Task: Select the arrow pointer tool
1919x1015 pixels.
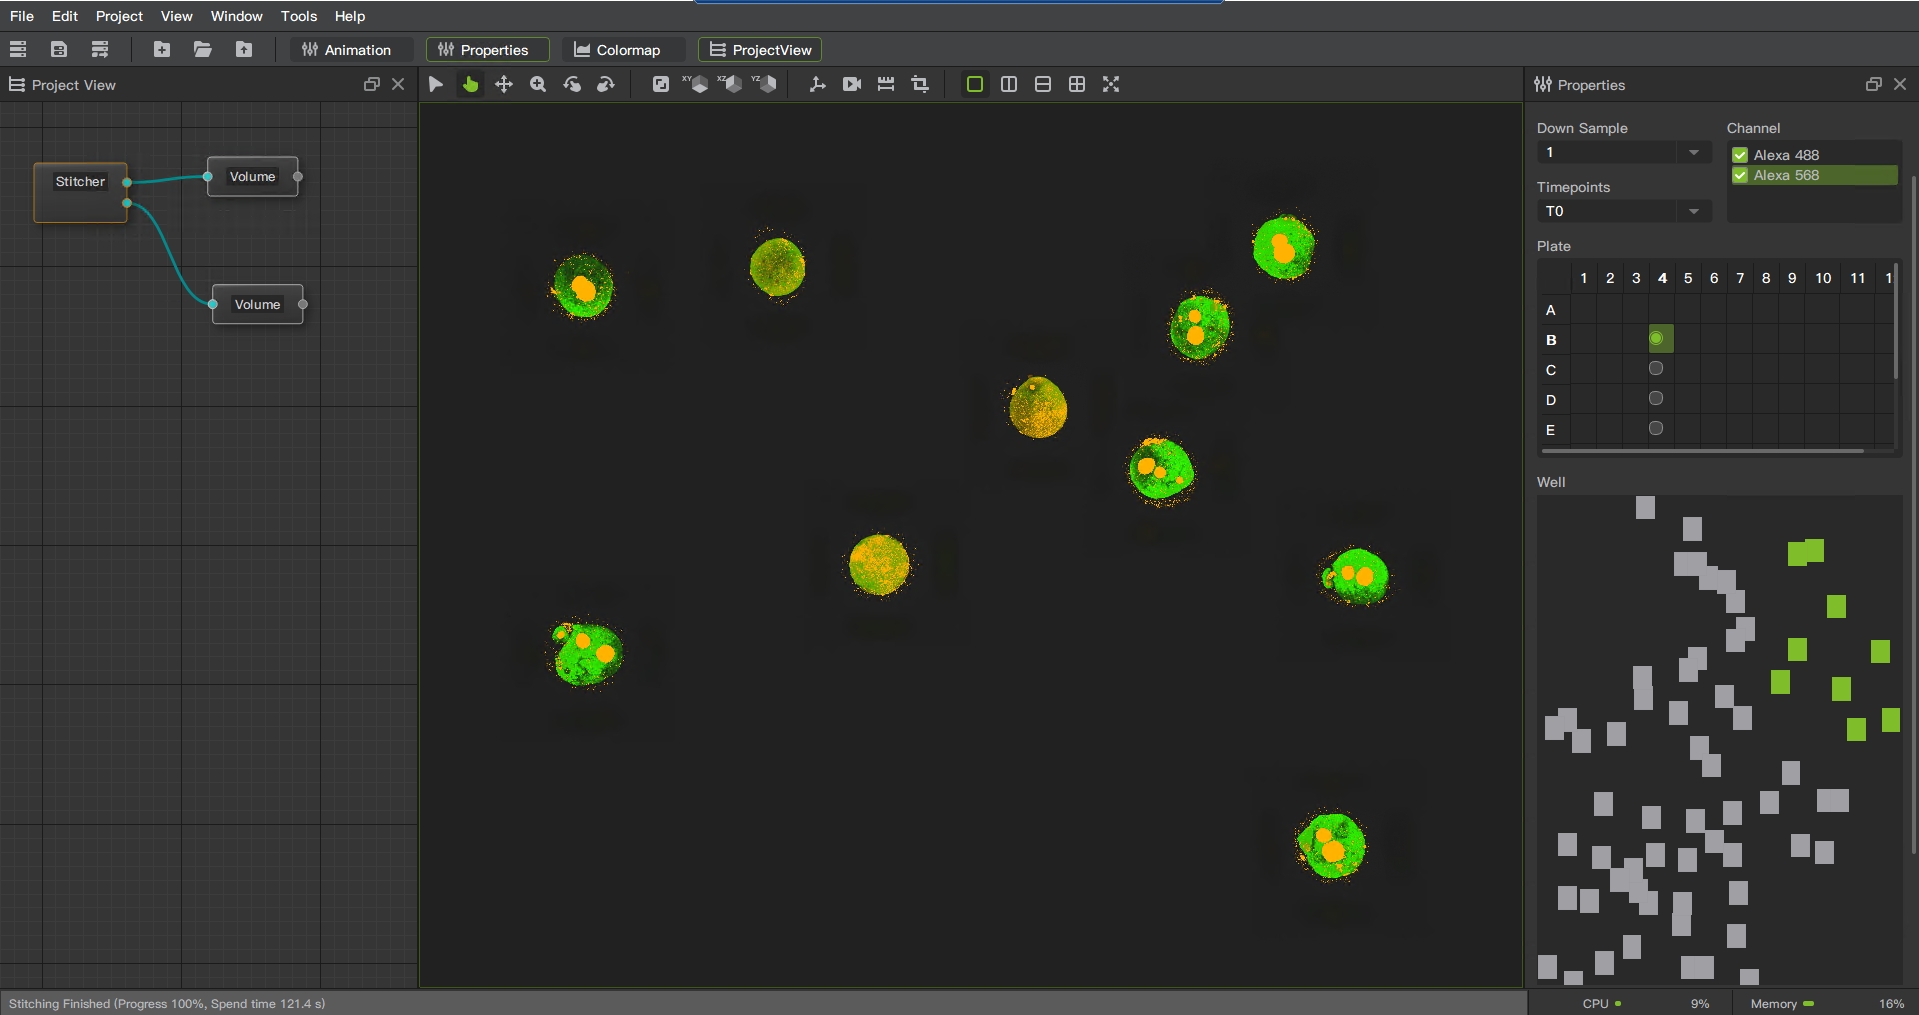Action: (x=436, y=84)
